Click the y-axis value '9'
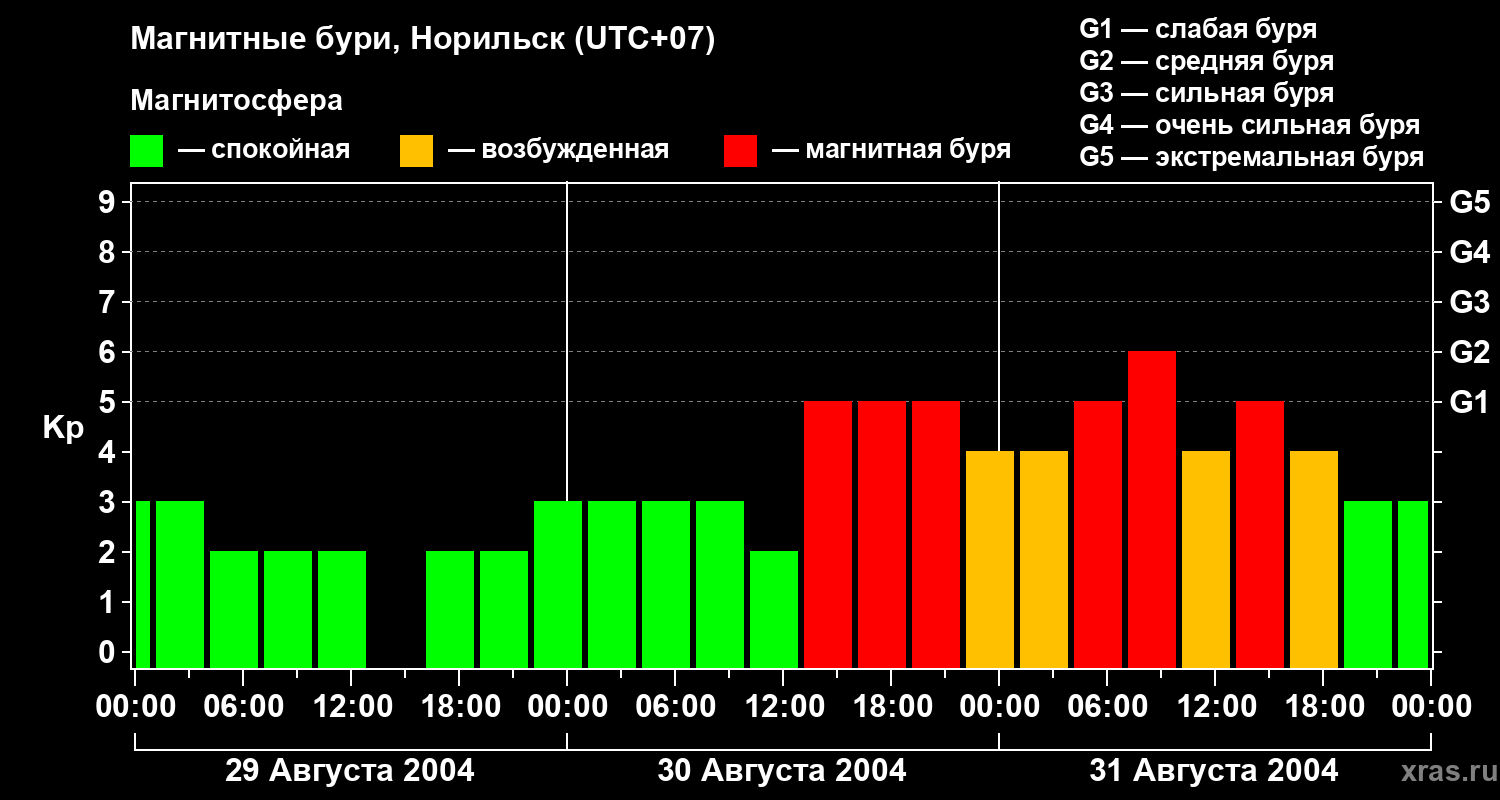Screen dimensions: 1500x800 pyautogui.click(x=109, y=202)
